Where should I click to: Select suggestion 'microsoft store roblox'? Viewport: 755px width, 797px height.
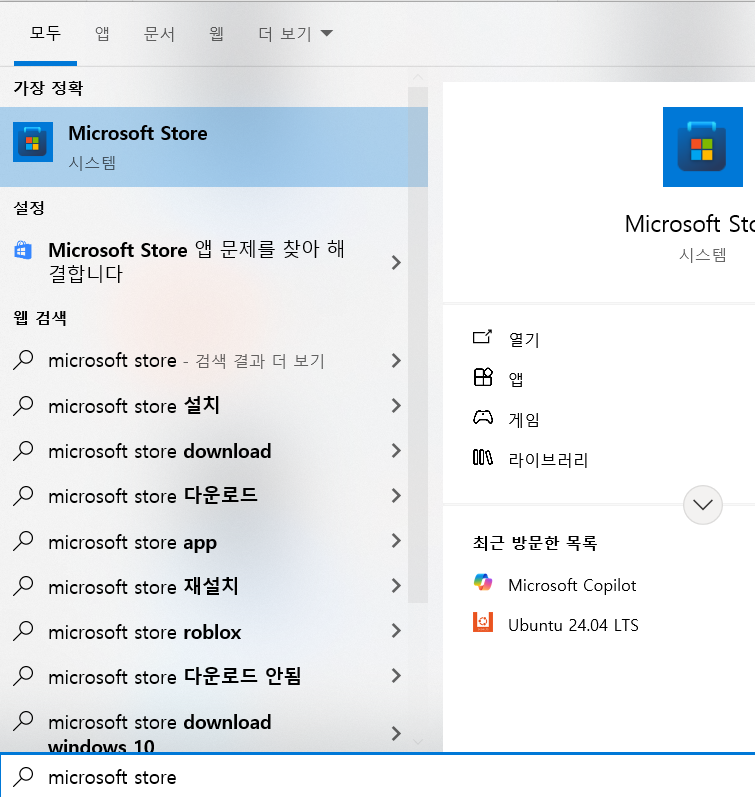pyautogui.click(x=204, y=631)
